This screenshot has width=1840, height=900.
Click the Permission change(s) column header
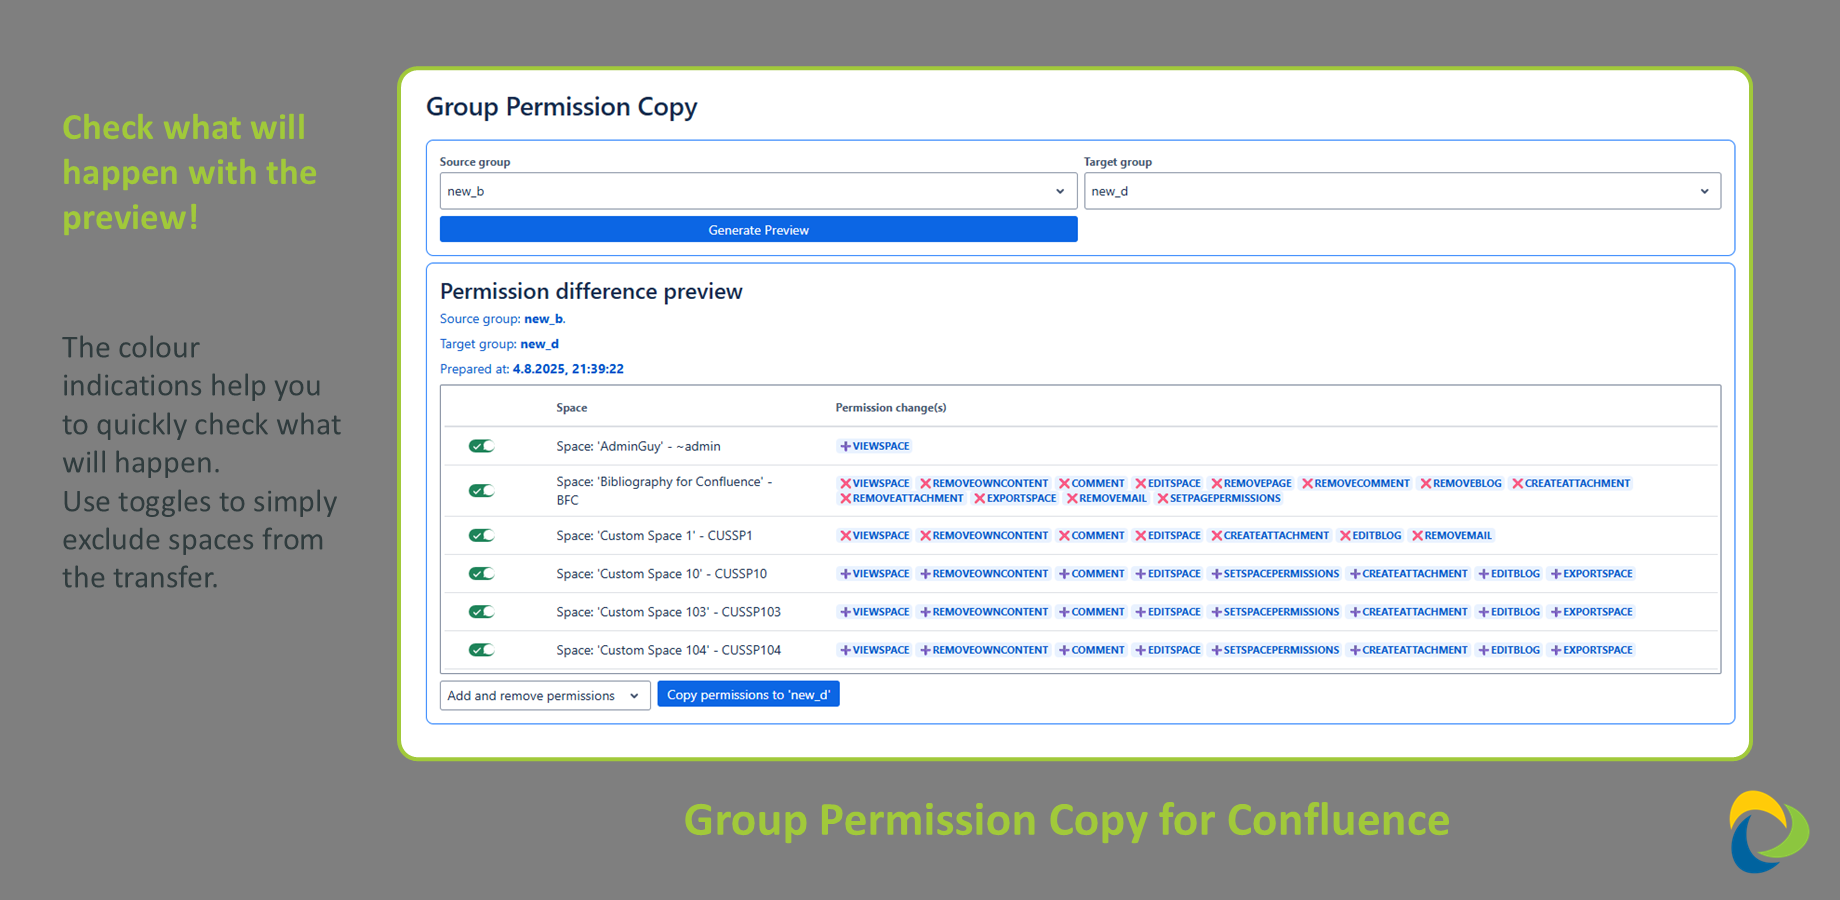pyautogui.click(x=891, y=408)
